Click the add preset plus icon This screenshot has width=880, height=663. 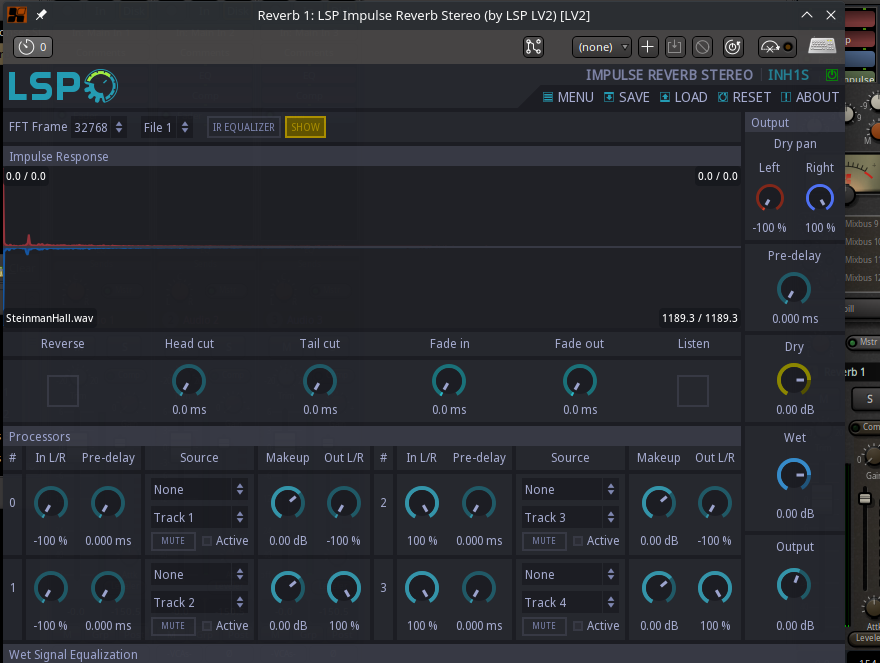click(648, 47)
